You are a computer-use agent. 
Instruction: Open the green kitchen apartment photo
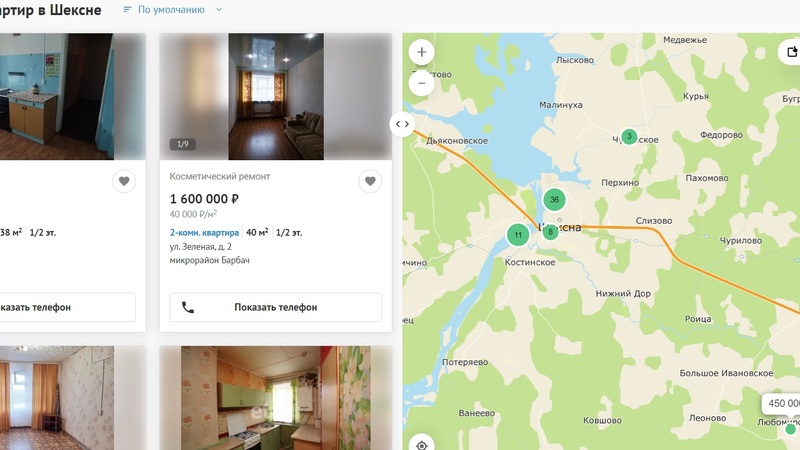click(276, 398)
